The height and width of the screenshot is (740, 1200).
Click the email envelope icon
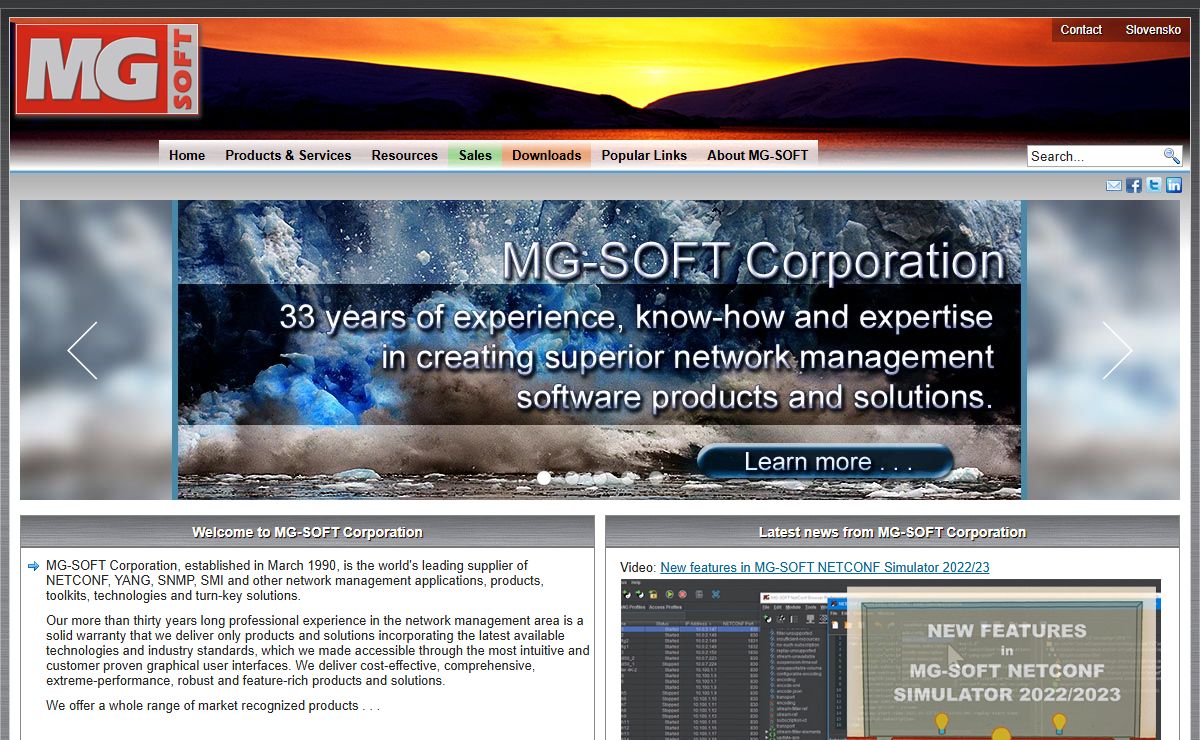(x=1114, y=185)
